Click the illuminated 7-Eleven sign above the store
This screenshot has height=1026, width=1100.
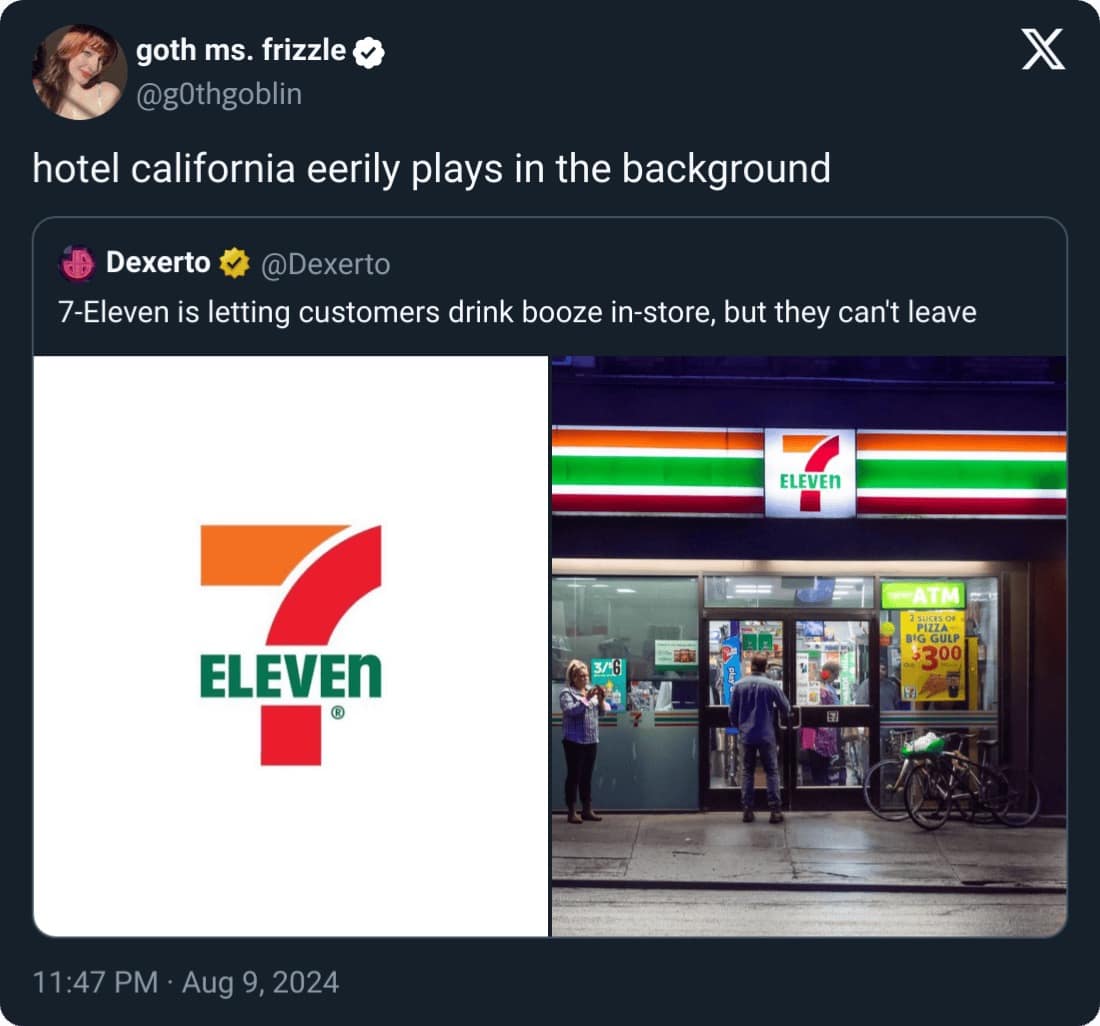tap(810, 472)
